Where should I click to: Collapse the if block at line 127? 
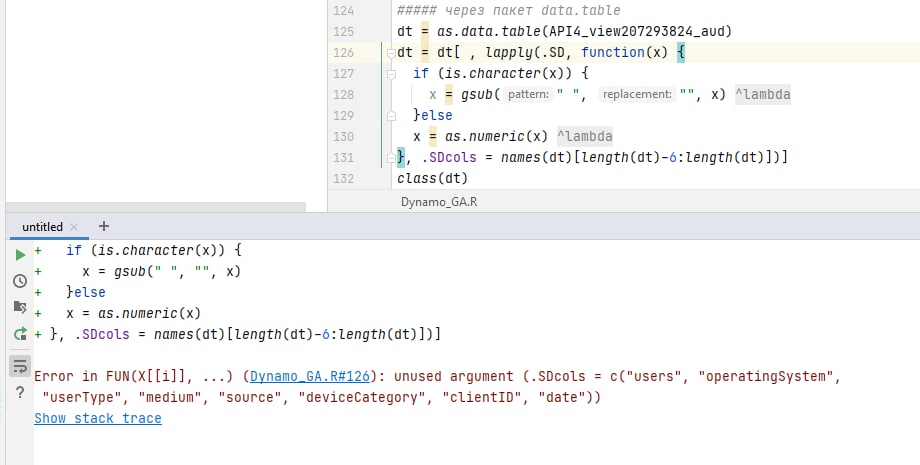point(391,74)
